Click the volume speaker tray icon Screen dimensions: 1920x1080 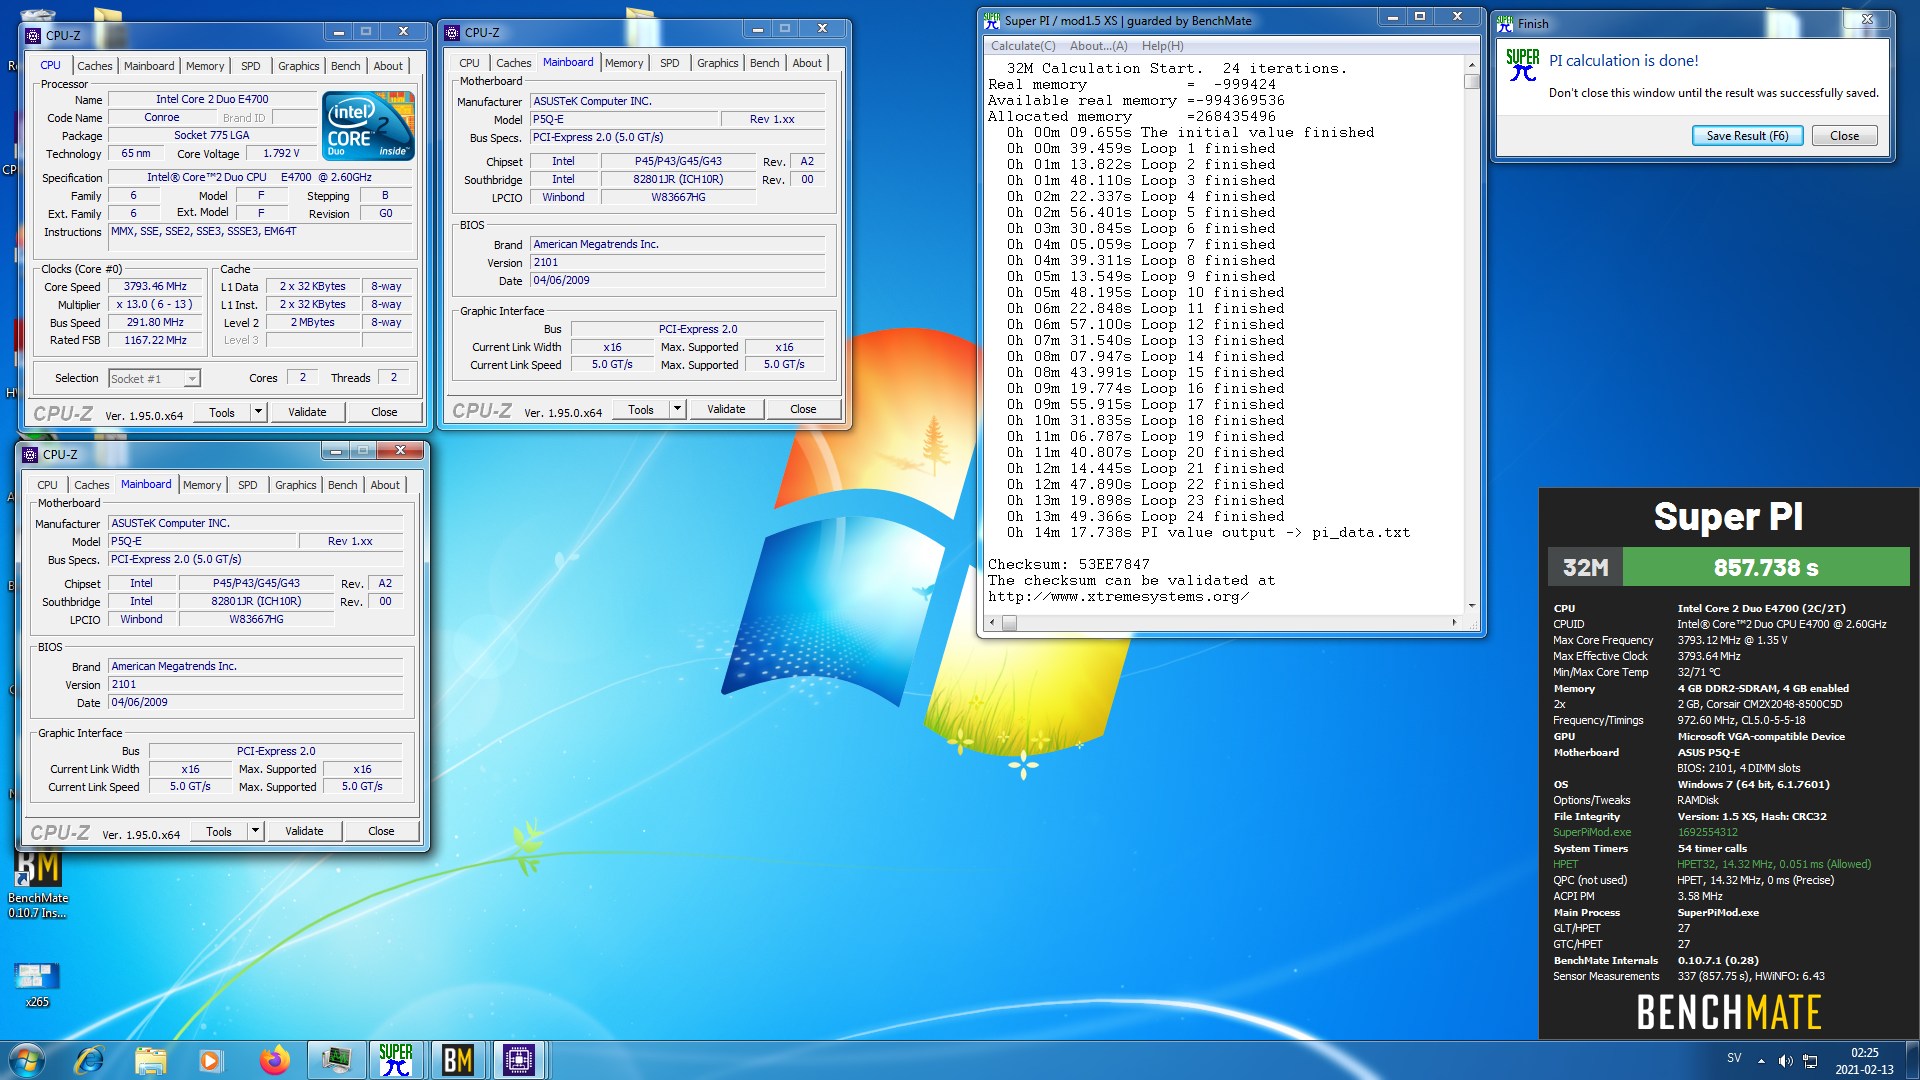tap(1785, 1060)
